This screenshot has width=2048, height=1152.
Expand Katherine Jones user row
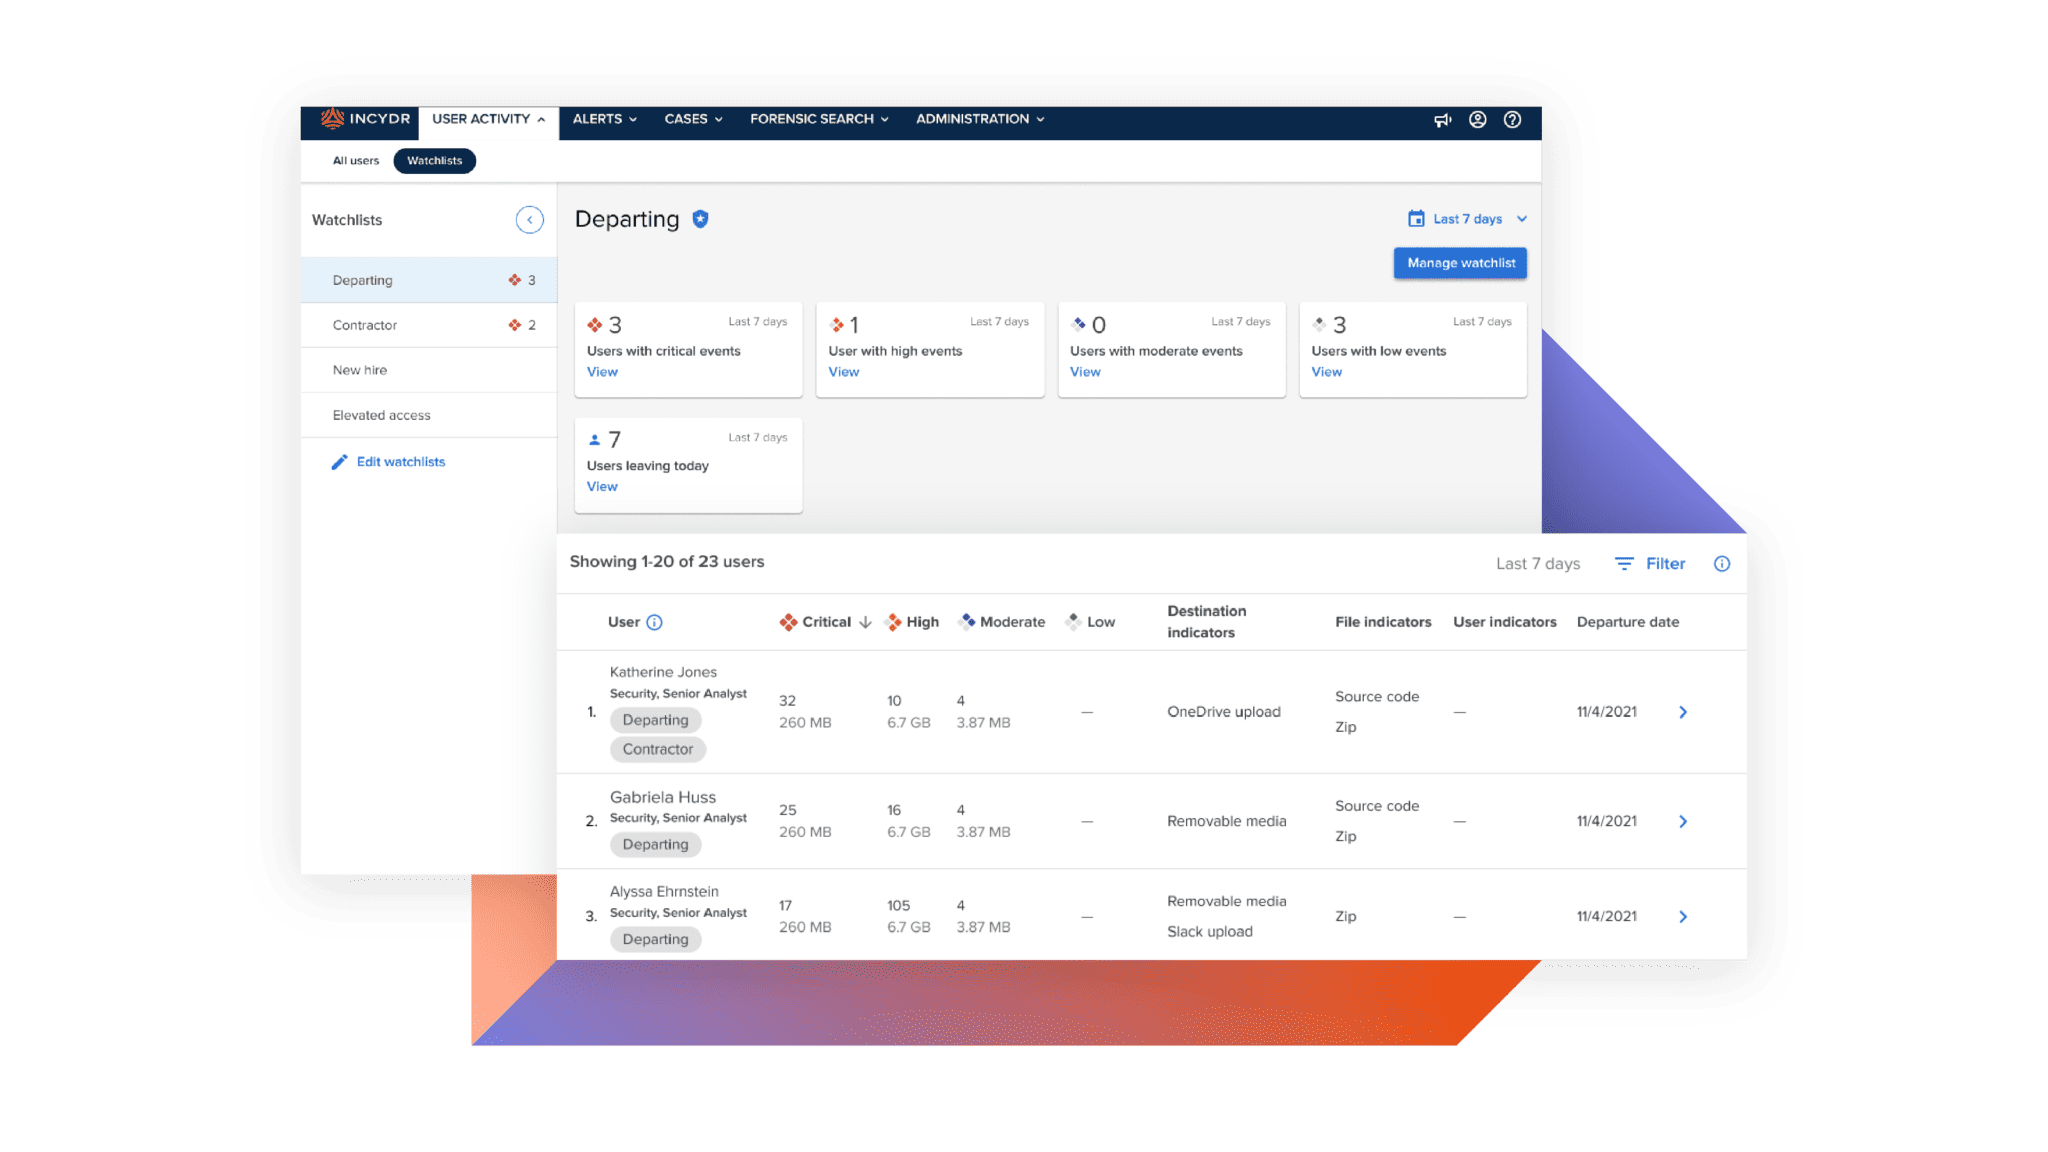pos(1684,712)
